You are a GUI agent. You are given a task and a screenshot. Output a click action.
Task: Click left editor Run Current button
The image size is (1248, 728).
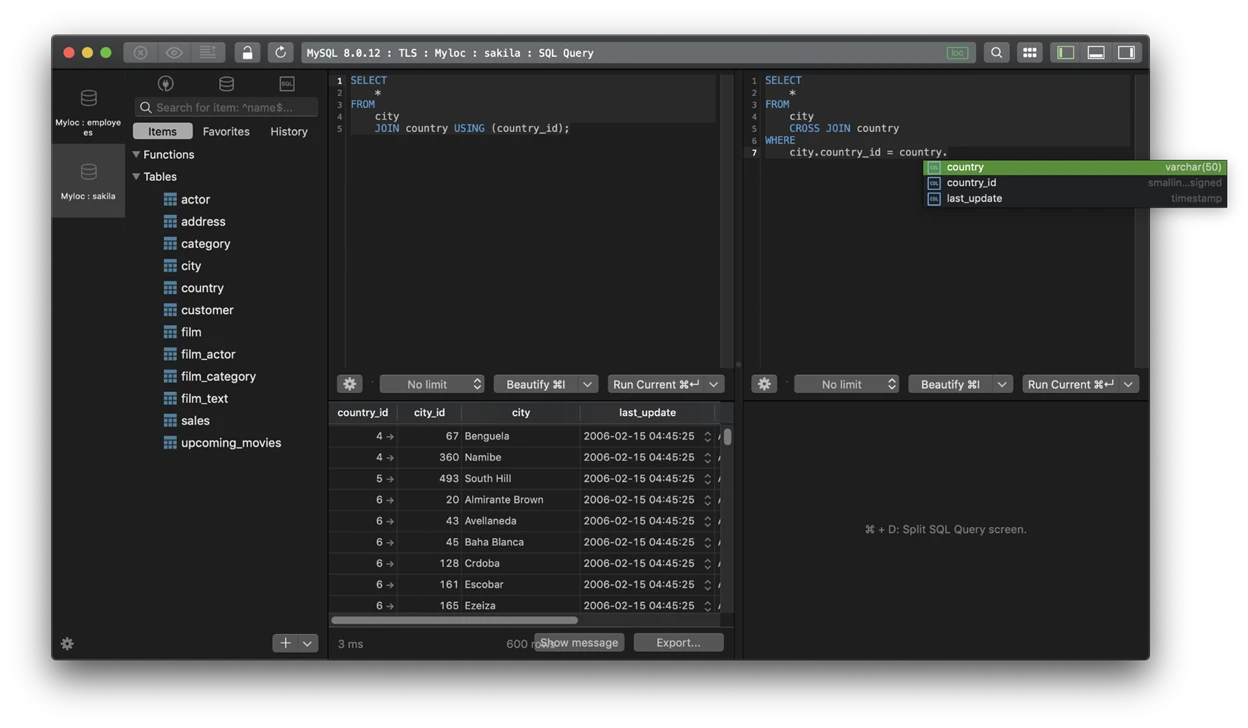(x=656, y=384)
